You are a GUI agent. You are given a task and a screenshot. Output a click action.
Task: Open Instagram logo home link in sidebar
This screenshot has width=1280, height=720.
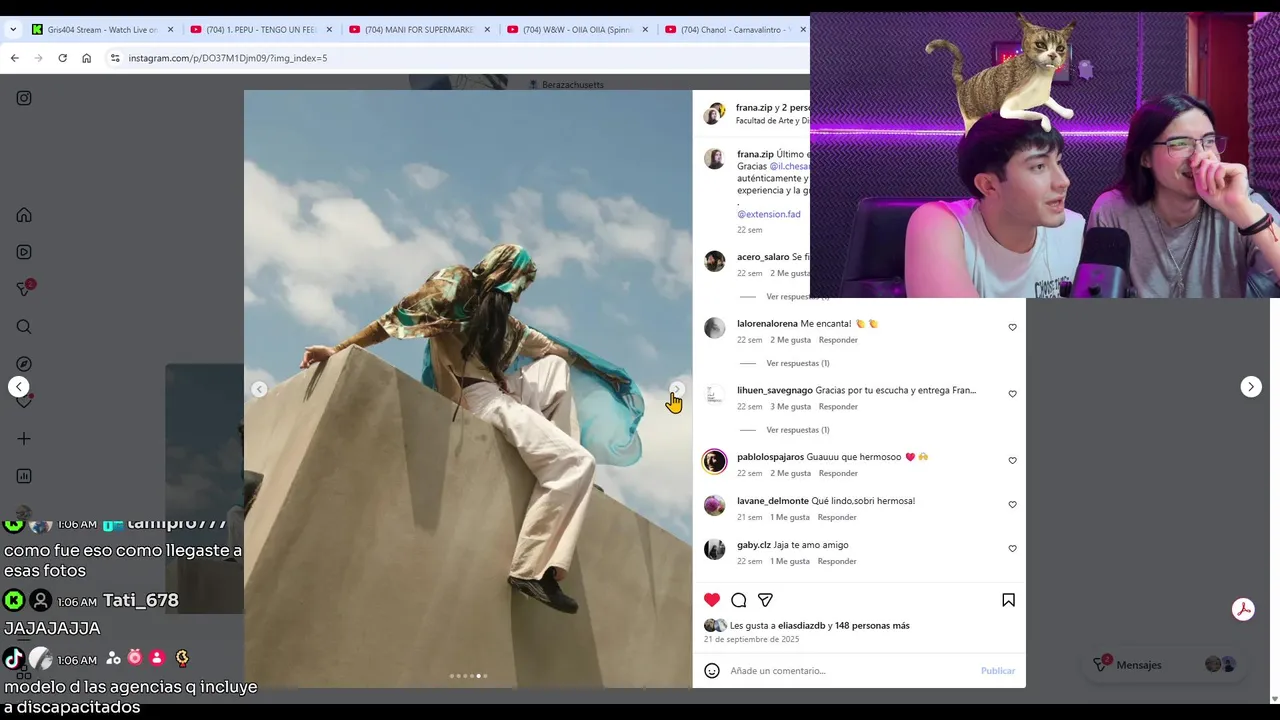pos(24,98)
